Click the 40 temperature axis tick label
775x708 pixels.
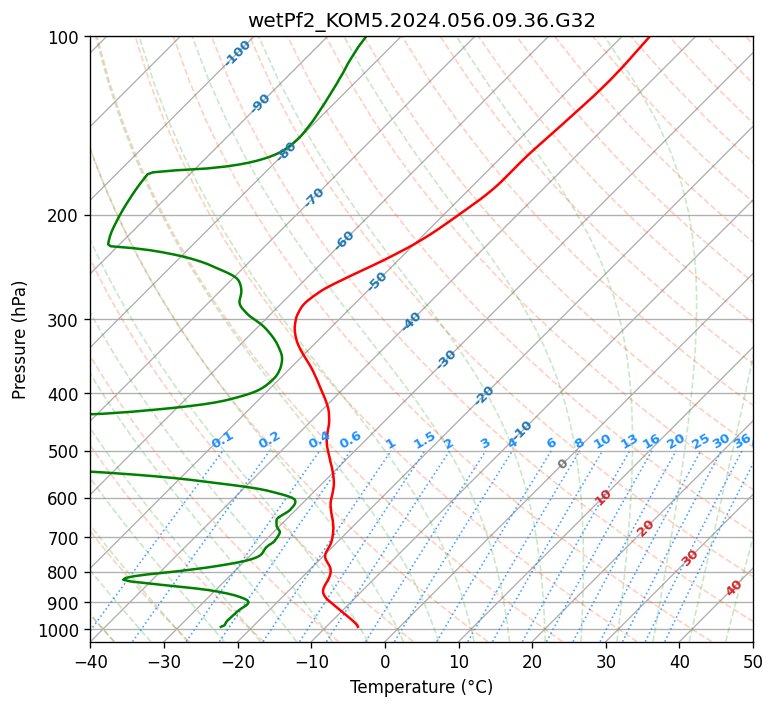[680, 661]
